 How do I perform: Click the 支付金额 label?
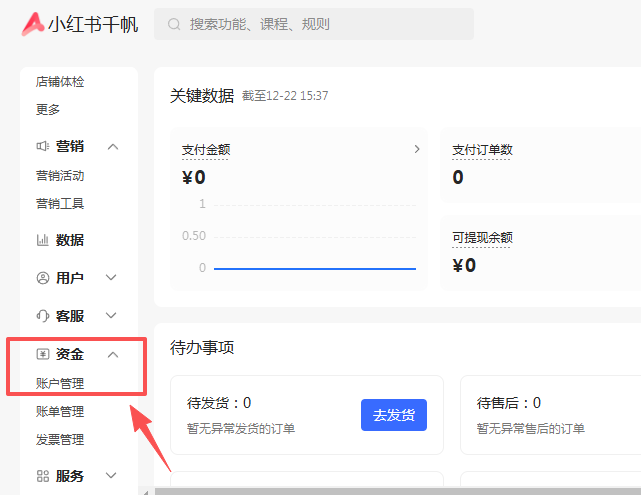pos(206,150)
